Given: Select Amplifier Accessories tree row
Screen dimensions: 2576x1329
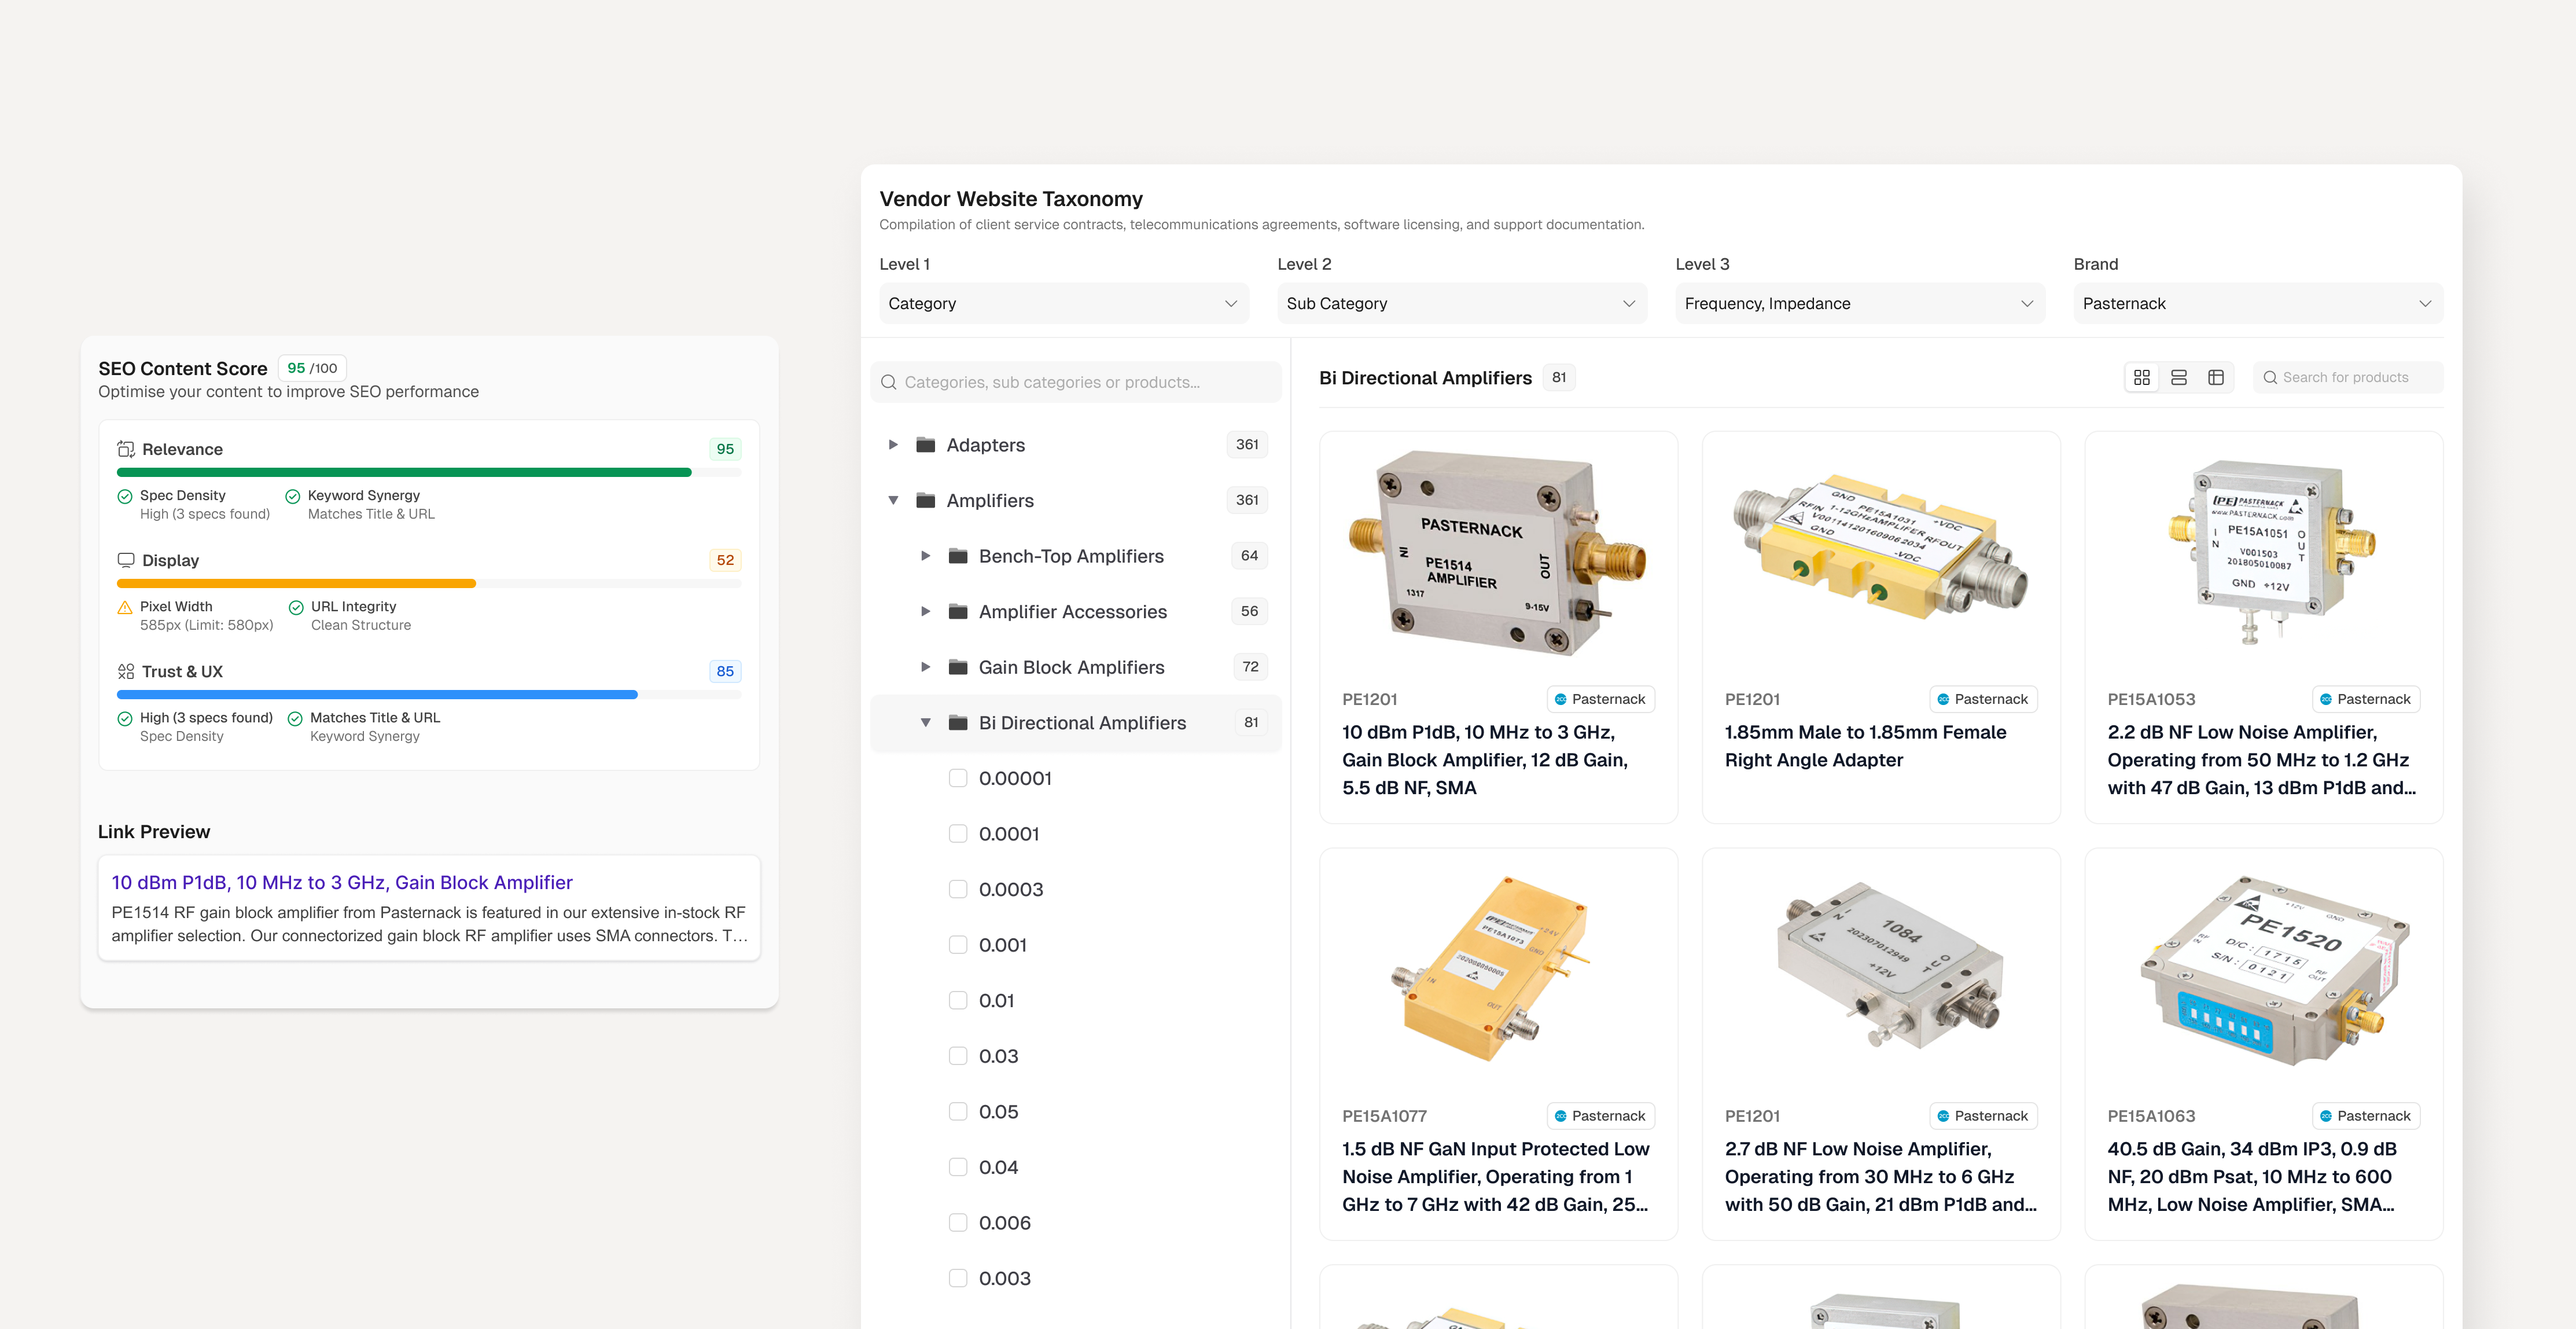Looking at the screenshot, I should [x=1076, y=611].
